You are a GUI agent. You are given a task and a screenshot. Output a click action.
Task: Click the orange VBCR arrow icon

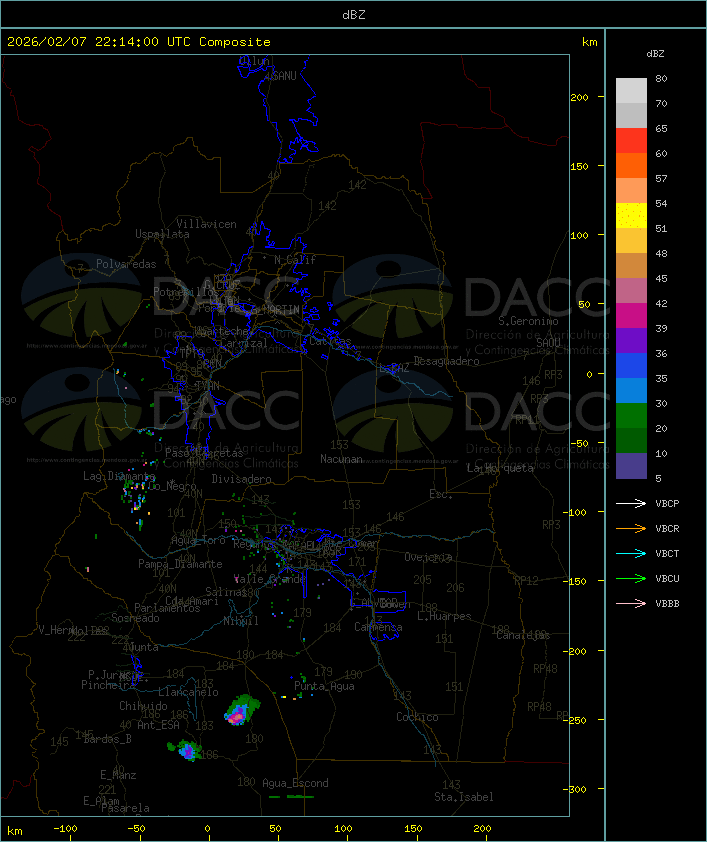pos(631,528)
